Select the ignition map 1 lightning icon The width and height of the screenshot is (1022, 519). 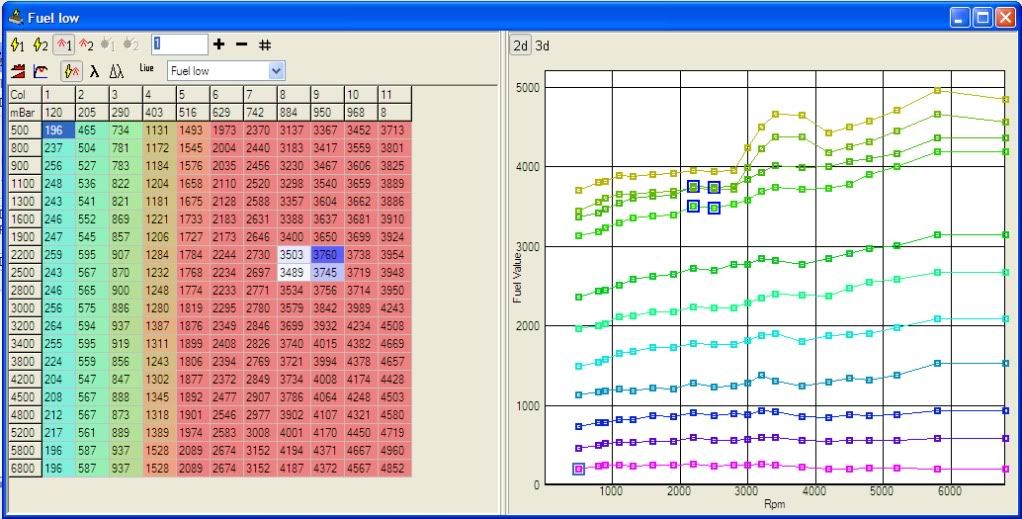tap(17, 45)
